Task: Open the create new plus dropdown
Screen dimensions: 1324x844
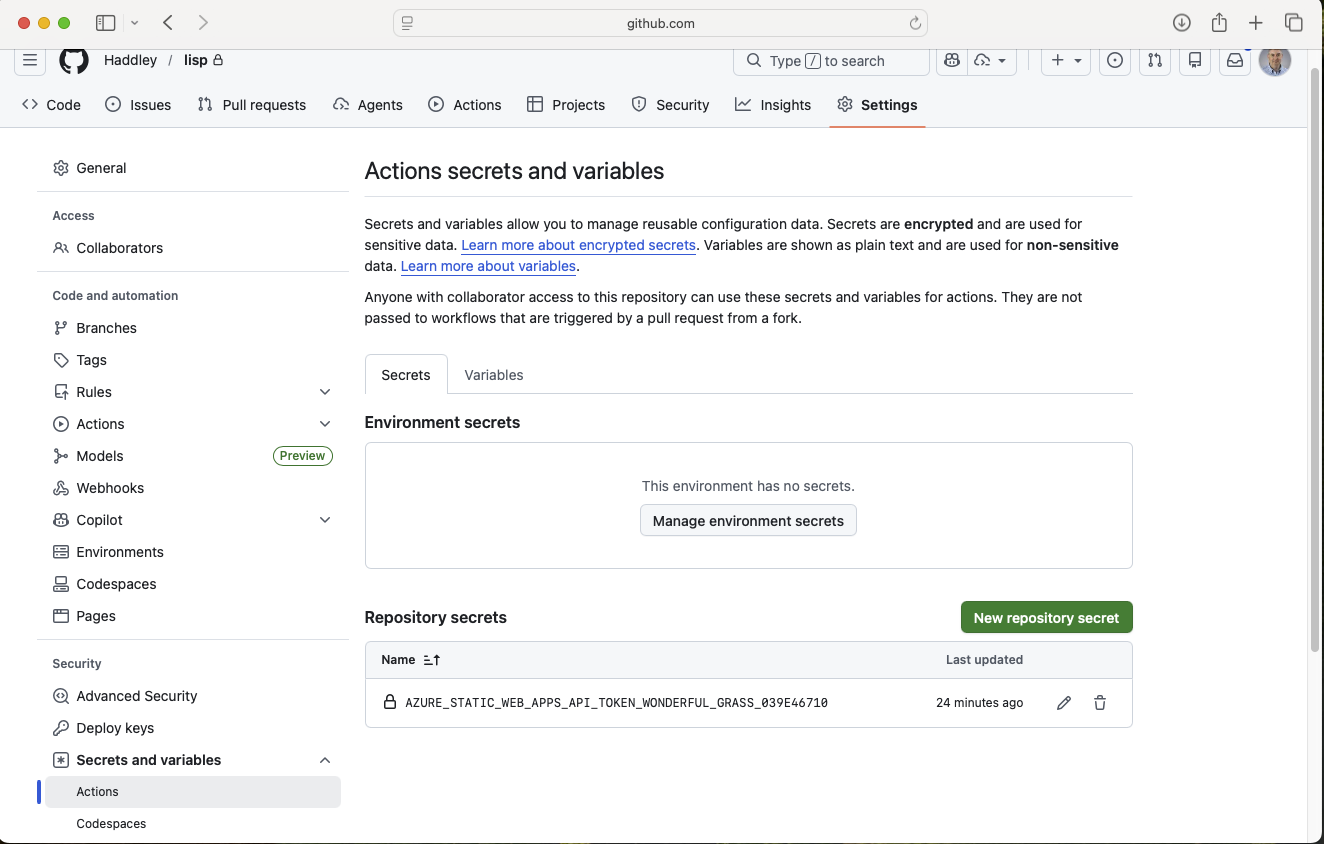Action: click(x=1065, y=61)
